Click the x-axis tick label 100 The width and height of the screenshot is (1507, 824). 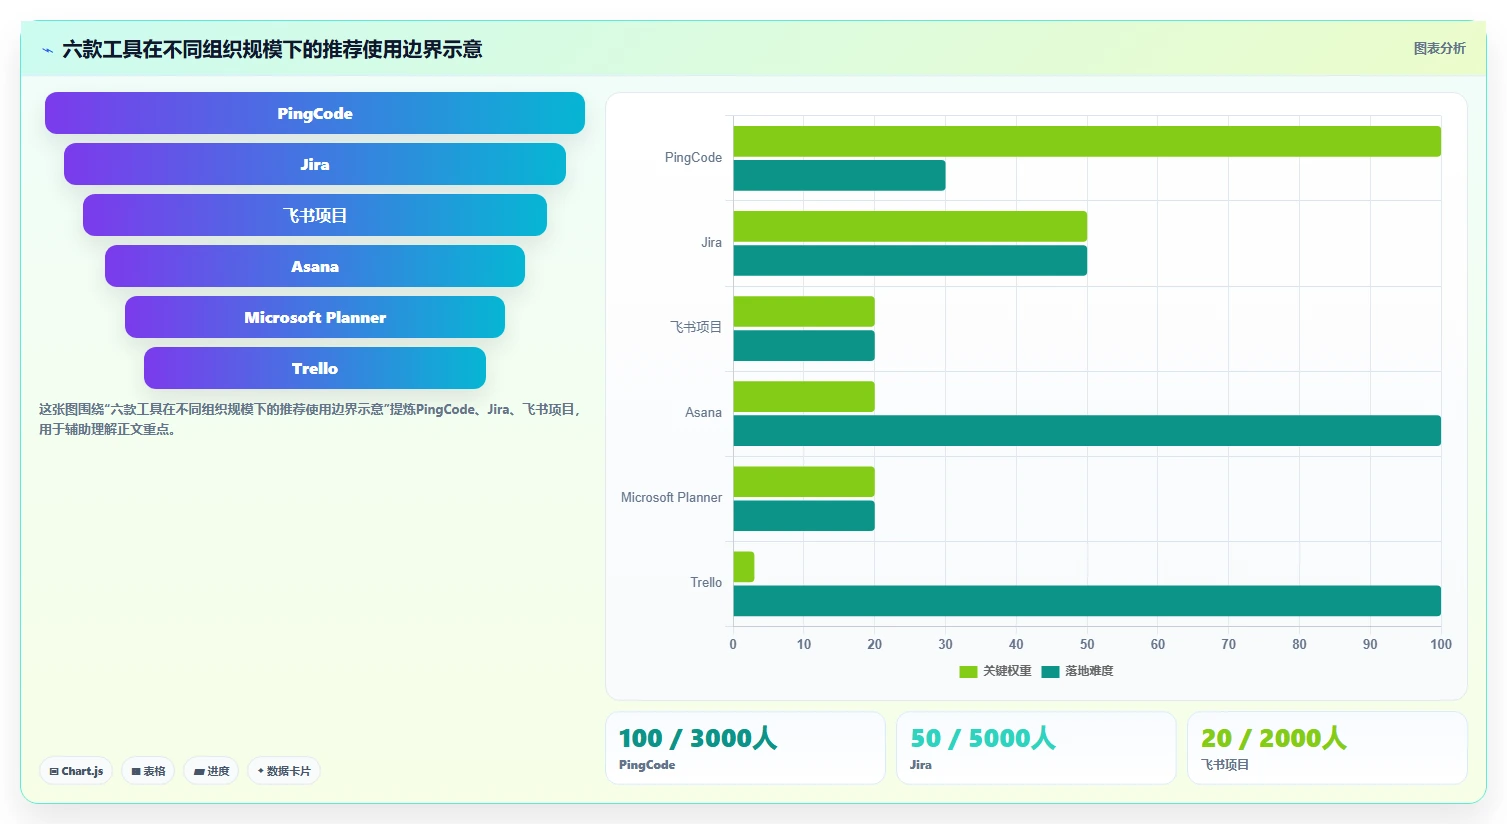(1441, 644)
